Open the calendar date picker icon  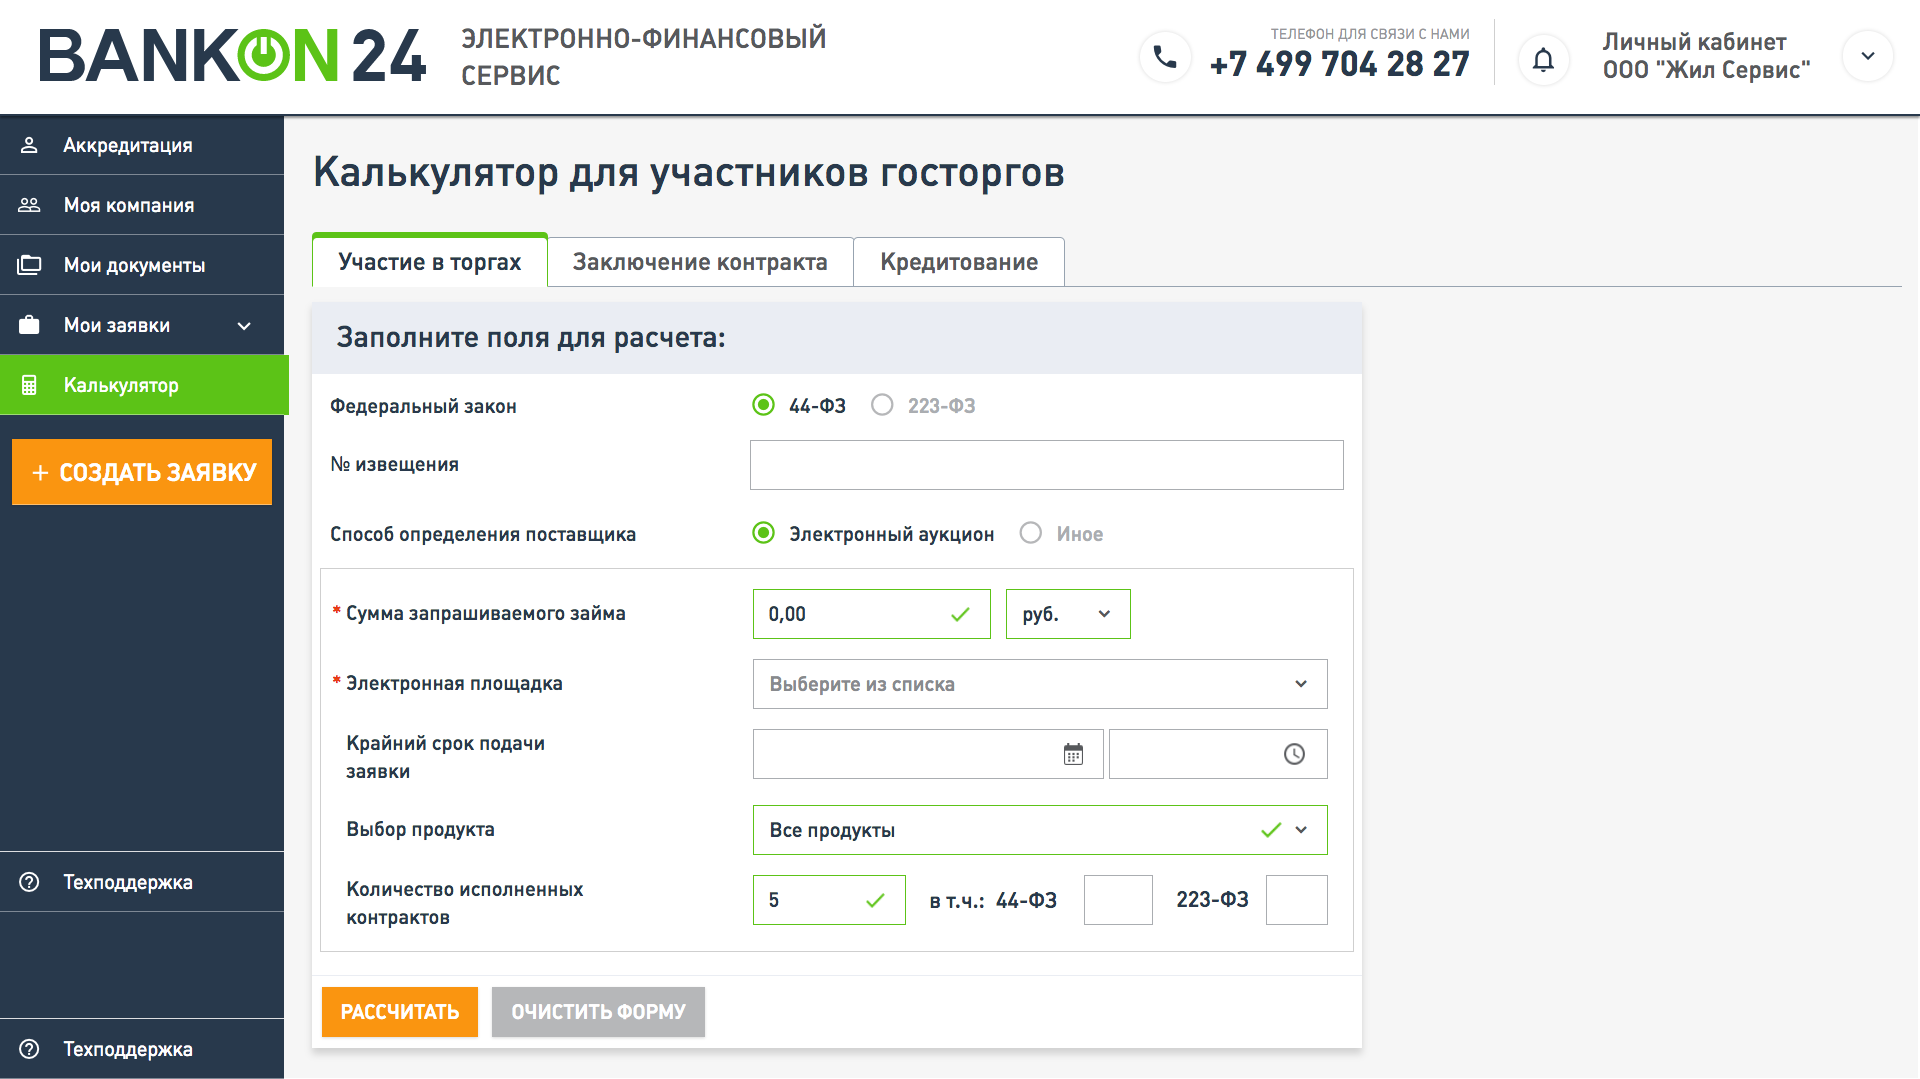pos(1073,754)
